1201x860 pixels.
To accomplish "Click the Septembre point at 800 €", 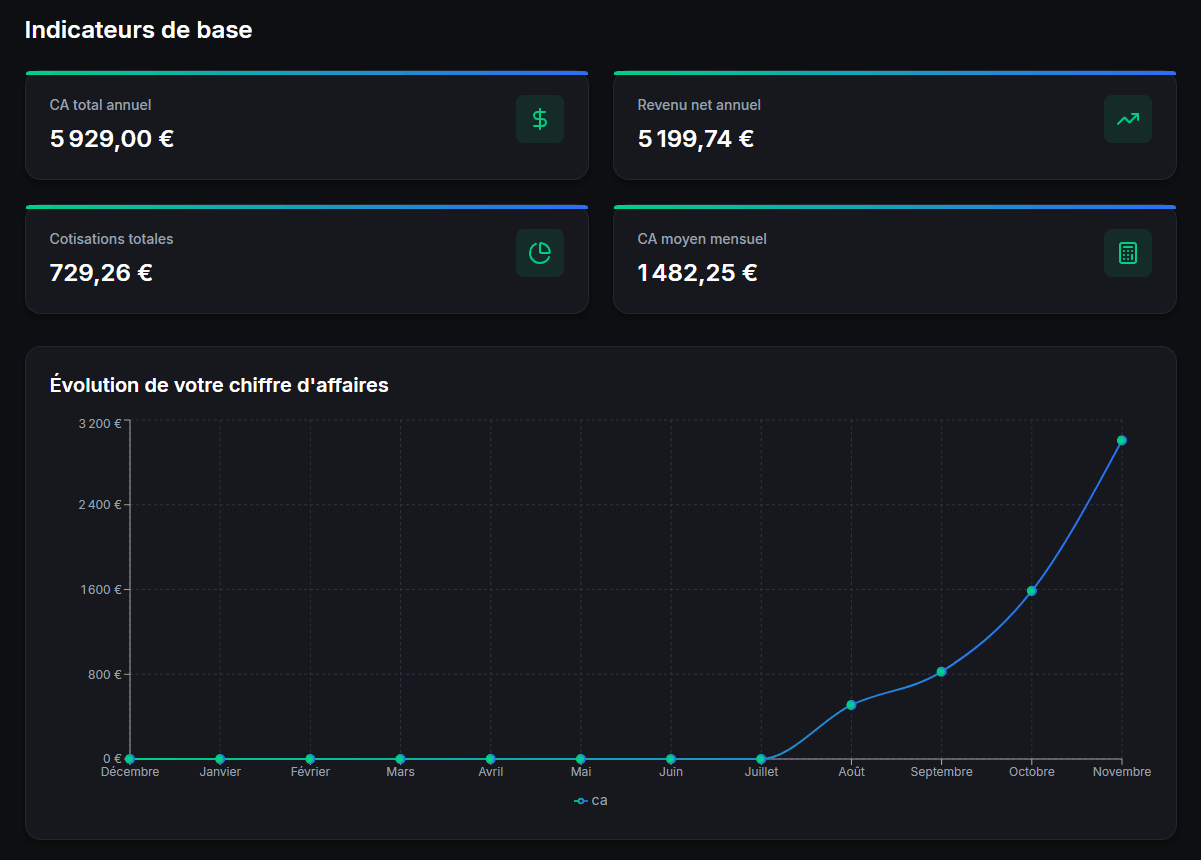I will (x=941, y=672).
